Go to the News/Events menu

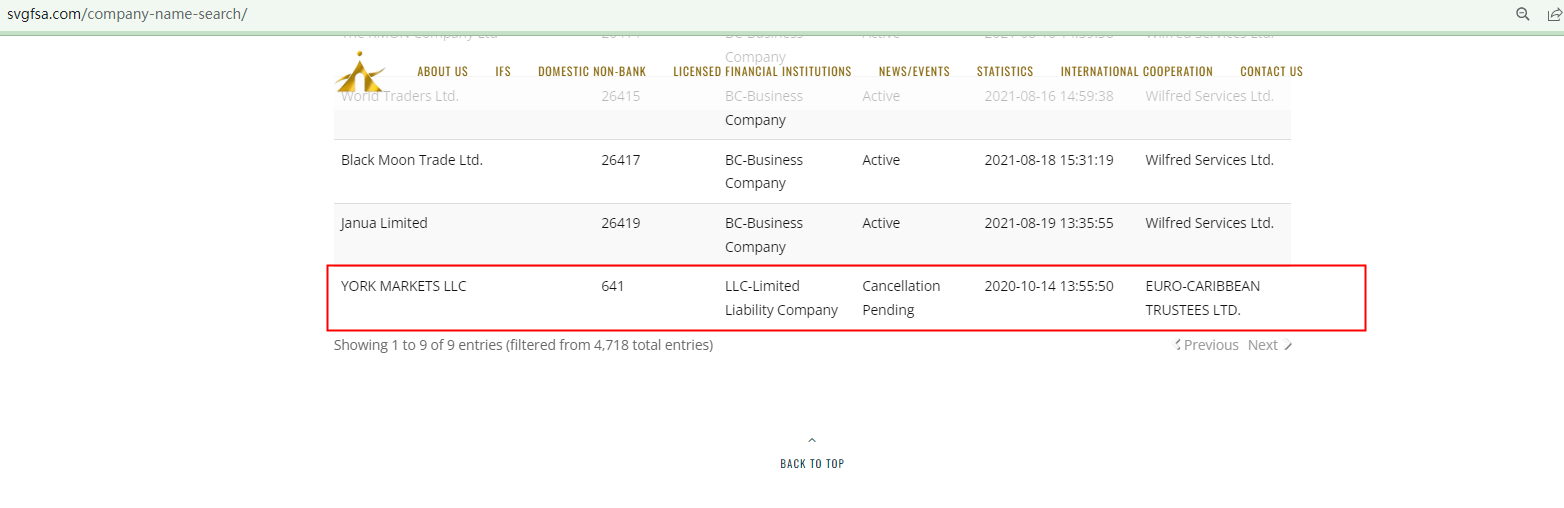(x=914, y=72)
